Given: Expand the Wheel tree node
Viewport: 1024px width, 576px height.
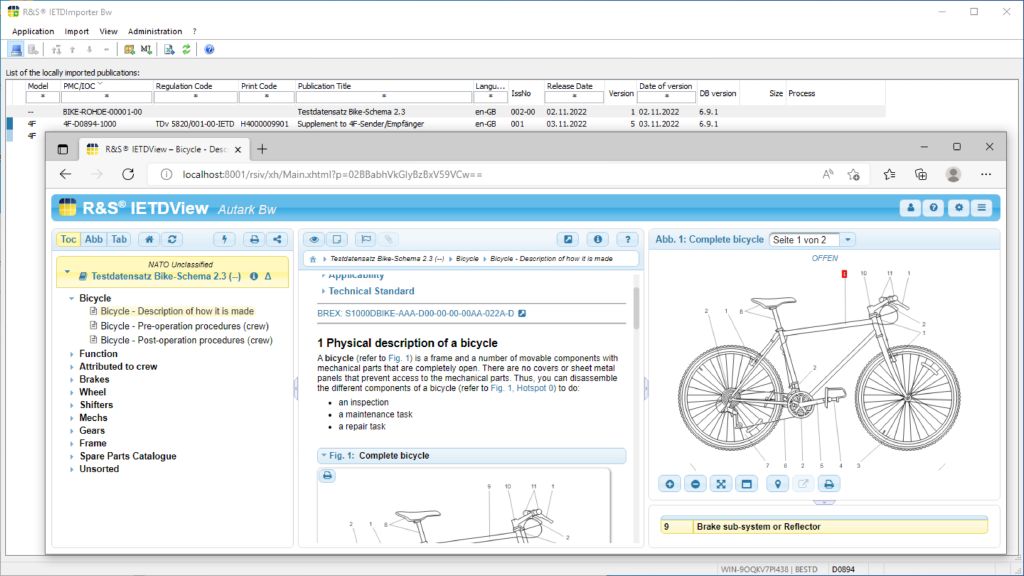Looking at the screenshot, I should point(71,392).
